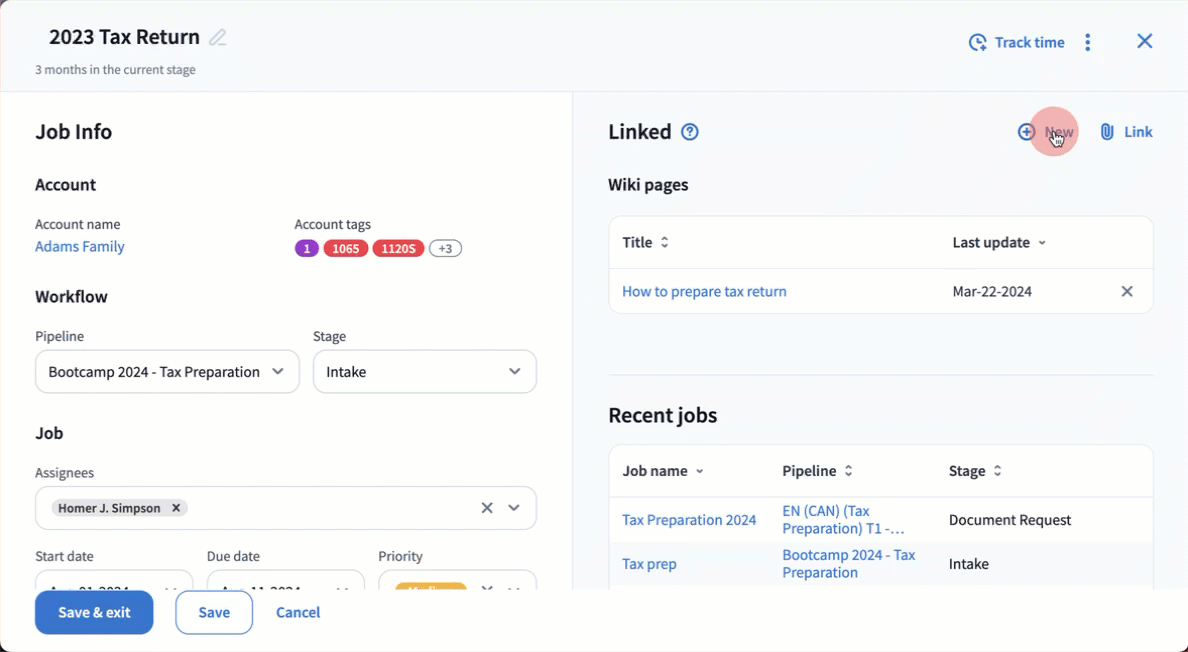Expand the Assignees dropdown chevron

pyautogui.click(x=514, y=508)
